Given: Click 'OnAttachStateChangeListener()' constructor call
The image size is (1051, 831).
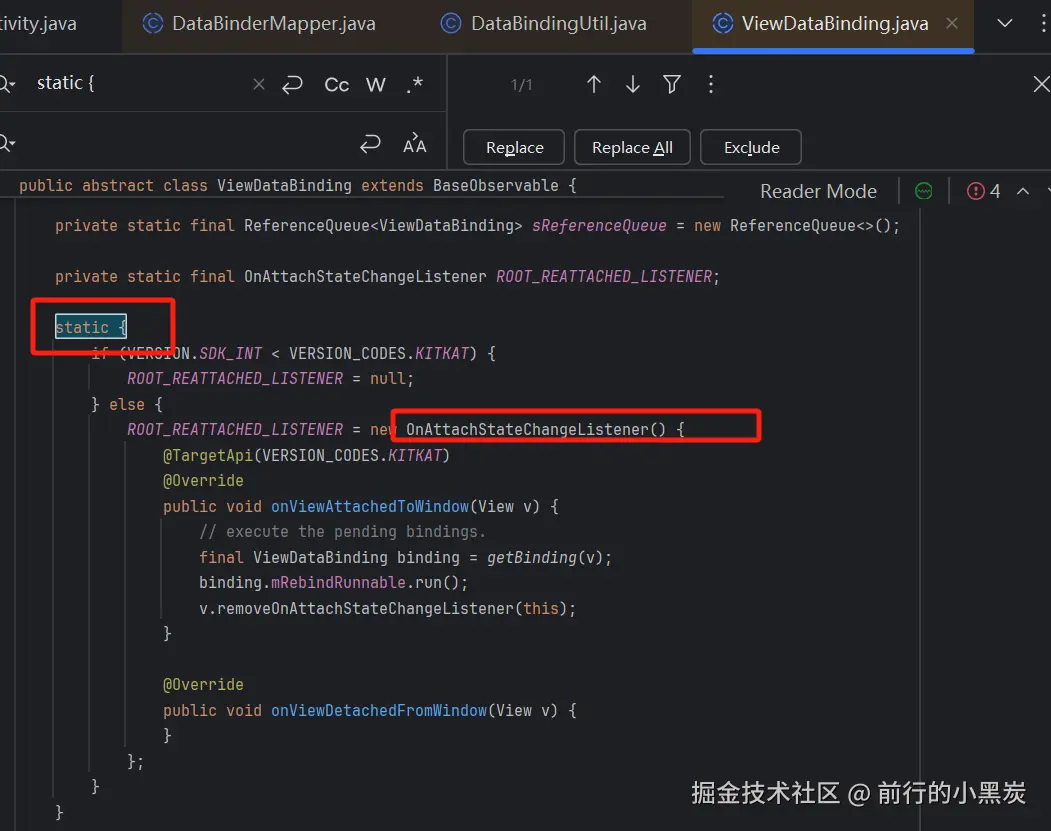Looking at the screenshot, I should point(536,430).
